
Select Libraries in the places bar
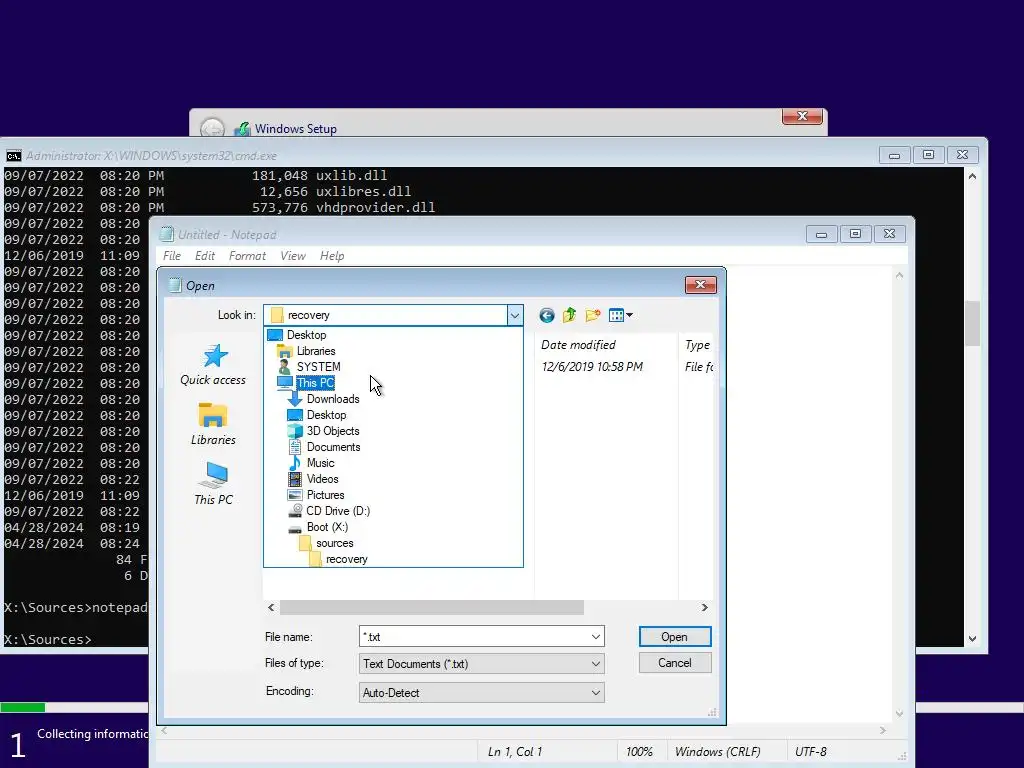[x=214, y=424]
